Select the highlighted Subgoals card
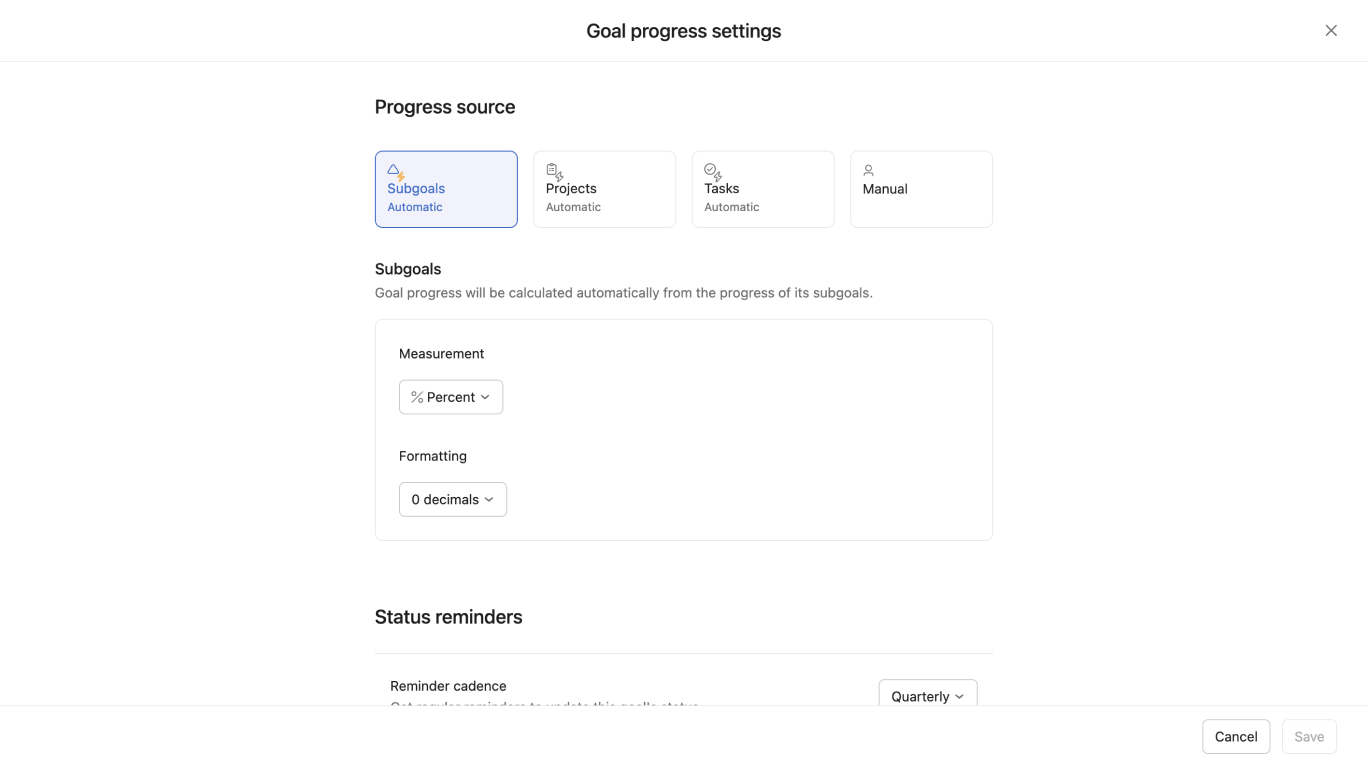 click(446, 189)
